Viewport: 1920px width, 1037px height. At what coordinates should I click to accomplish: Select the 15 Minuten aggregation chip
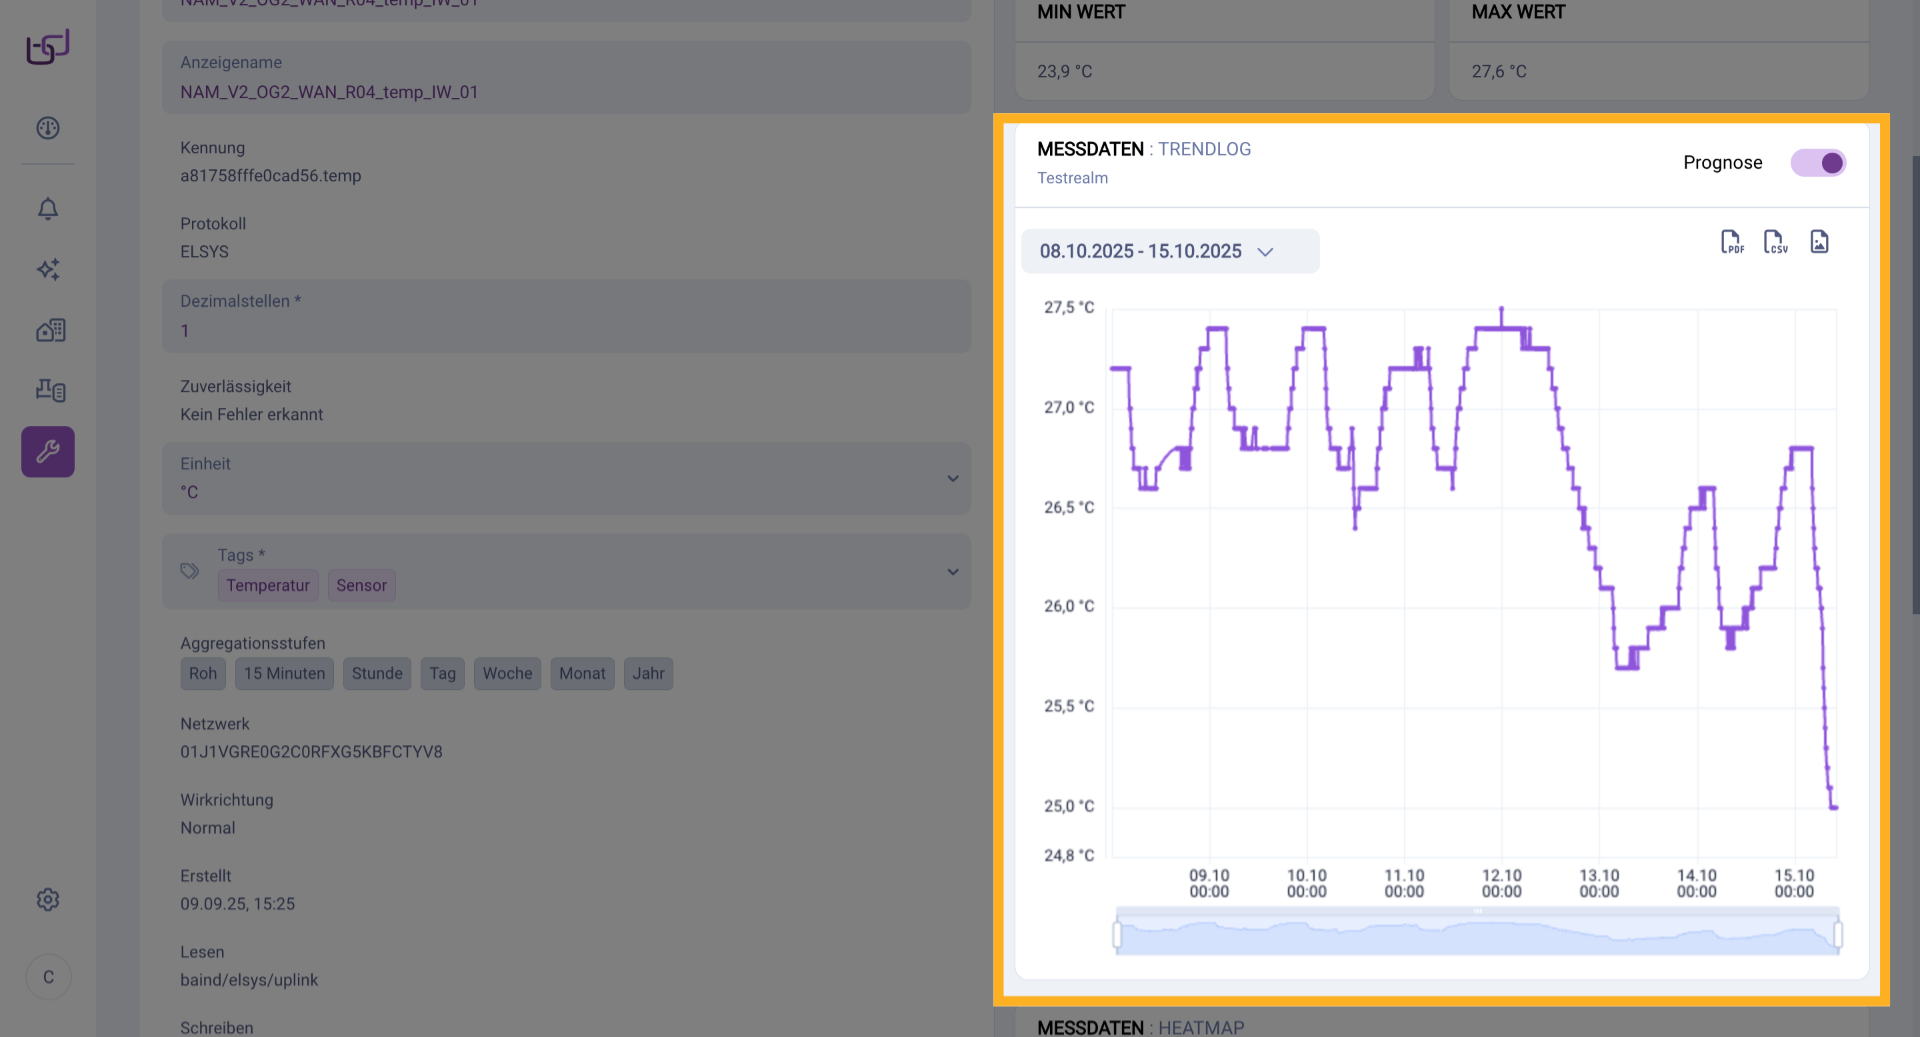(x=284, y=674)
